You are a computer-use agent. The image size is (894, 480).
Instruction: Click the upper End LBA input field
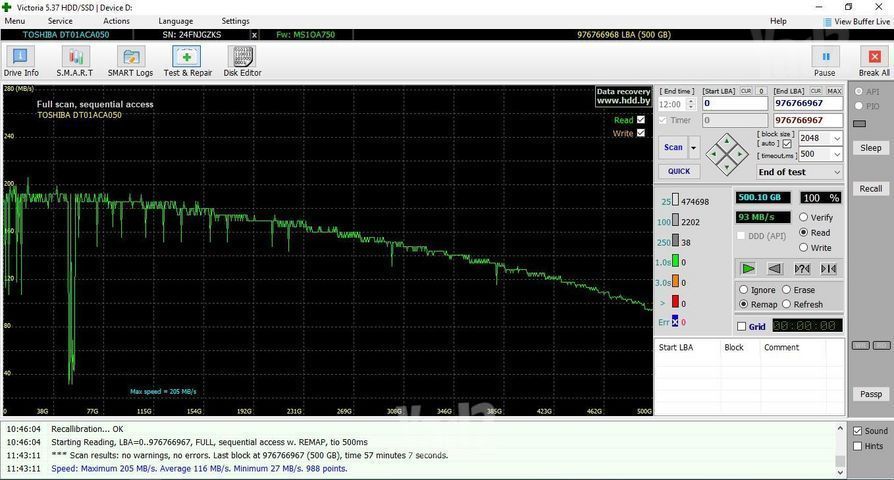pos(808,104)
